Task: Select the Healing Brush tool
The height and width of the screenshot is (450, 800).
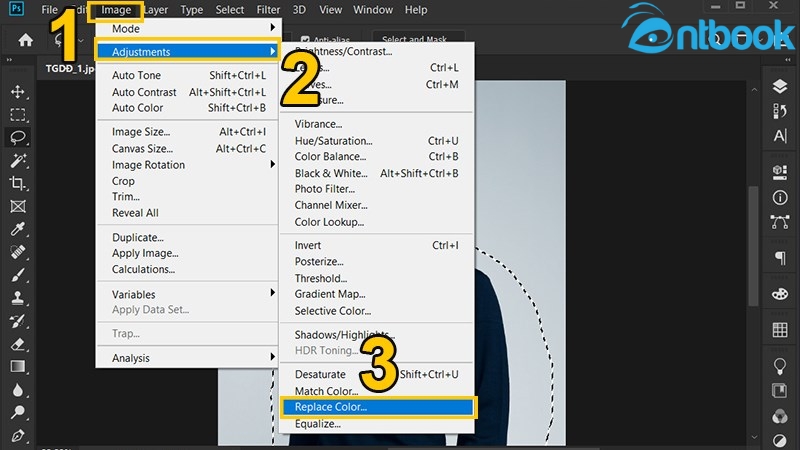Action: click(x=18, y=252)
